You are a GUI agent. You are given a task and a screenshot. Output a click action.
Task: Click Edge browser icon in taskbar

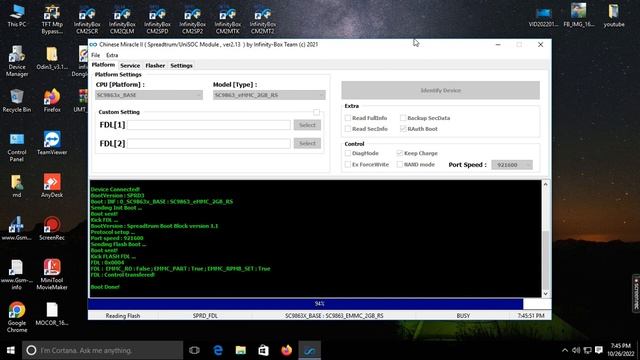coord(218,350)
